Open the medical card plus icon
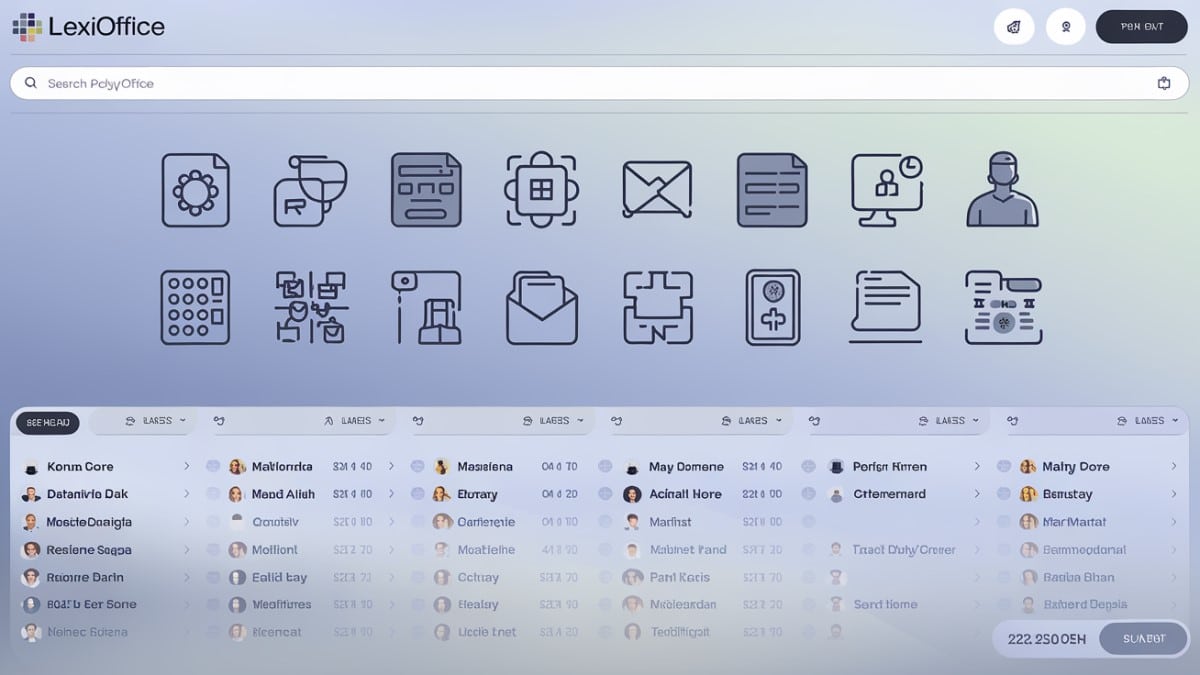This screenshot has height=675, width=1200. tap(772, 307)
